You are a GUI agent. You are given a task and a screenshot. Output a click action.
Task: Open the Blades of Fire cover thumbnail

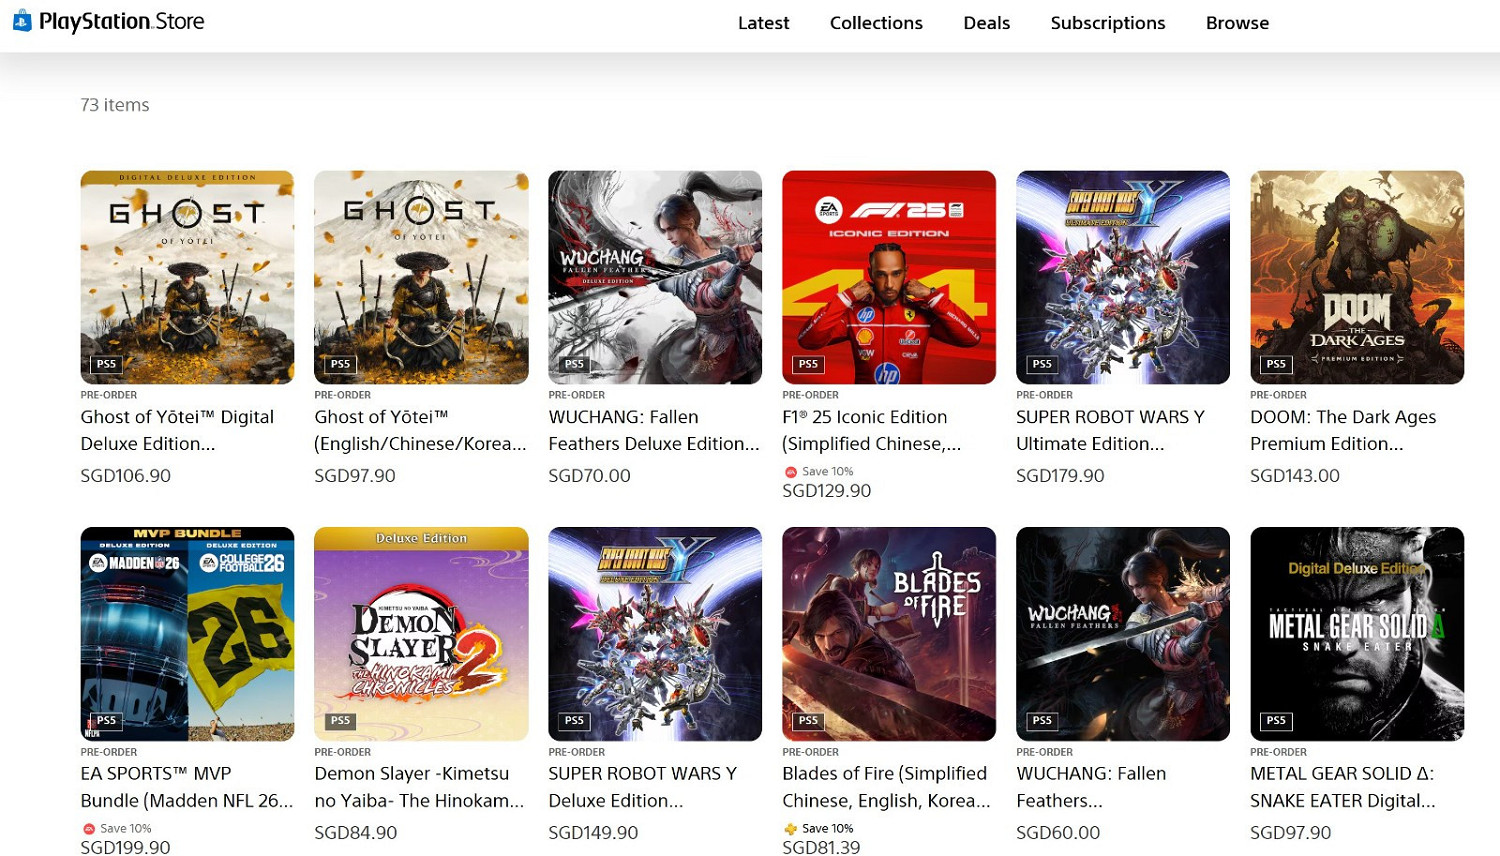point(888,634)
